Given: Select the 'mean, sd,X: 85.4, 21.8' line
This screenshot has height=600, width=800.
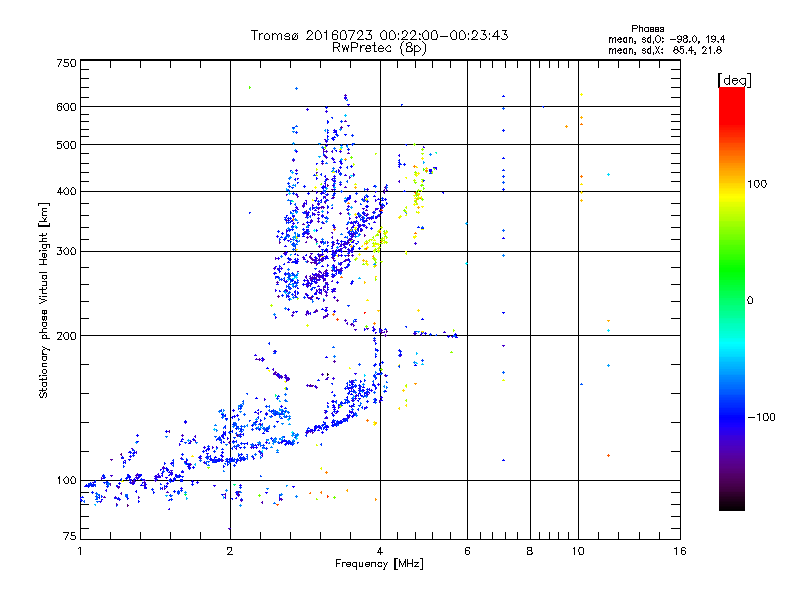Looking at the screenshot, I should pyautogui.click(x=665, y=50).
